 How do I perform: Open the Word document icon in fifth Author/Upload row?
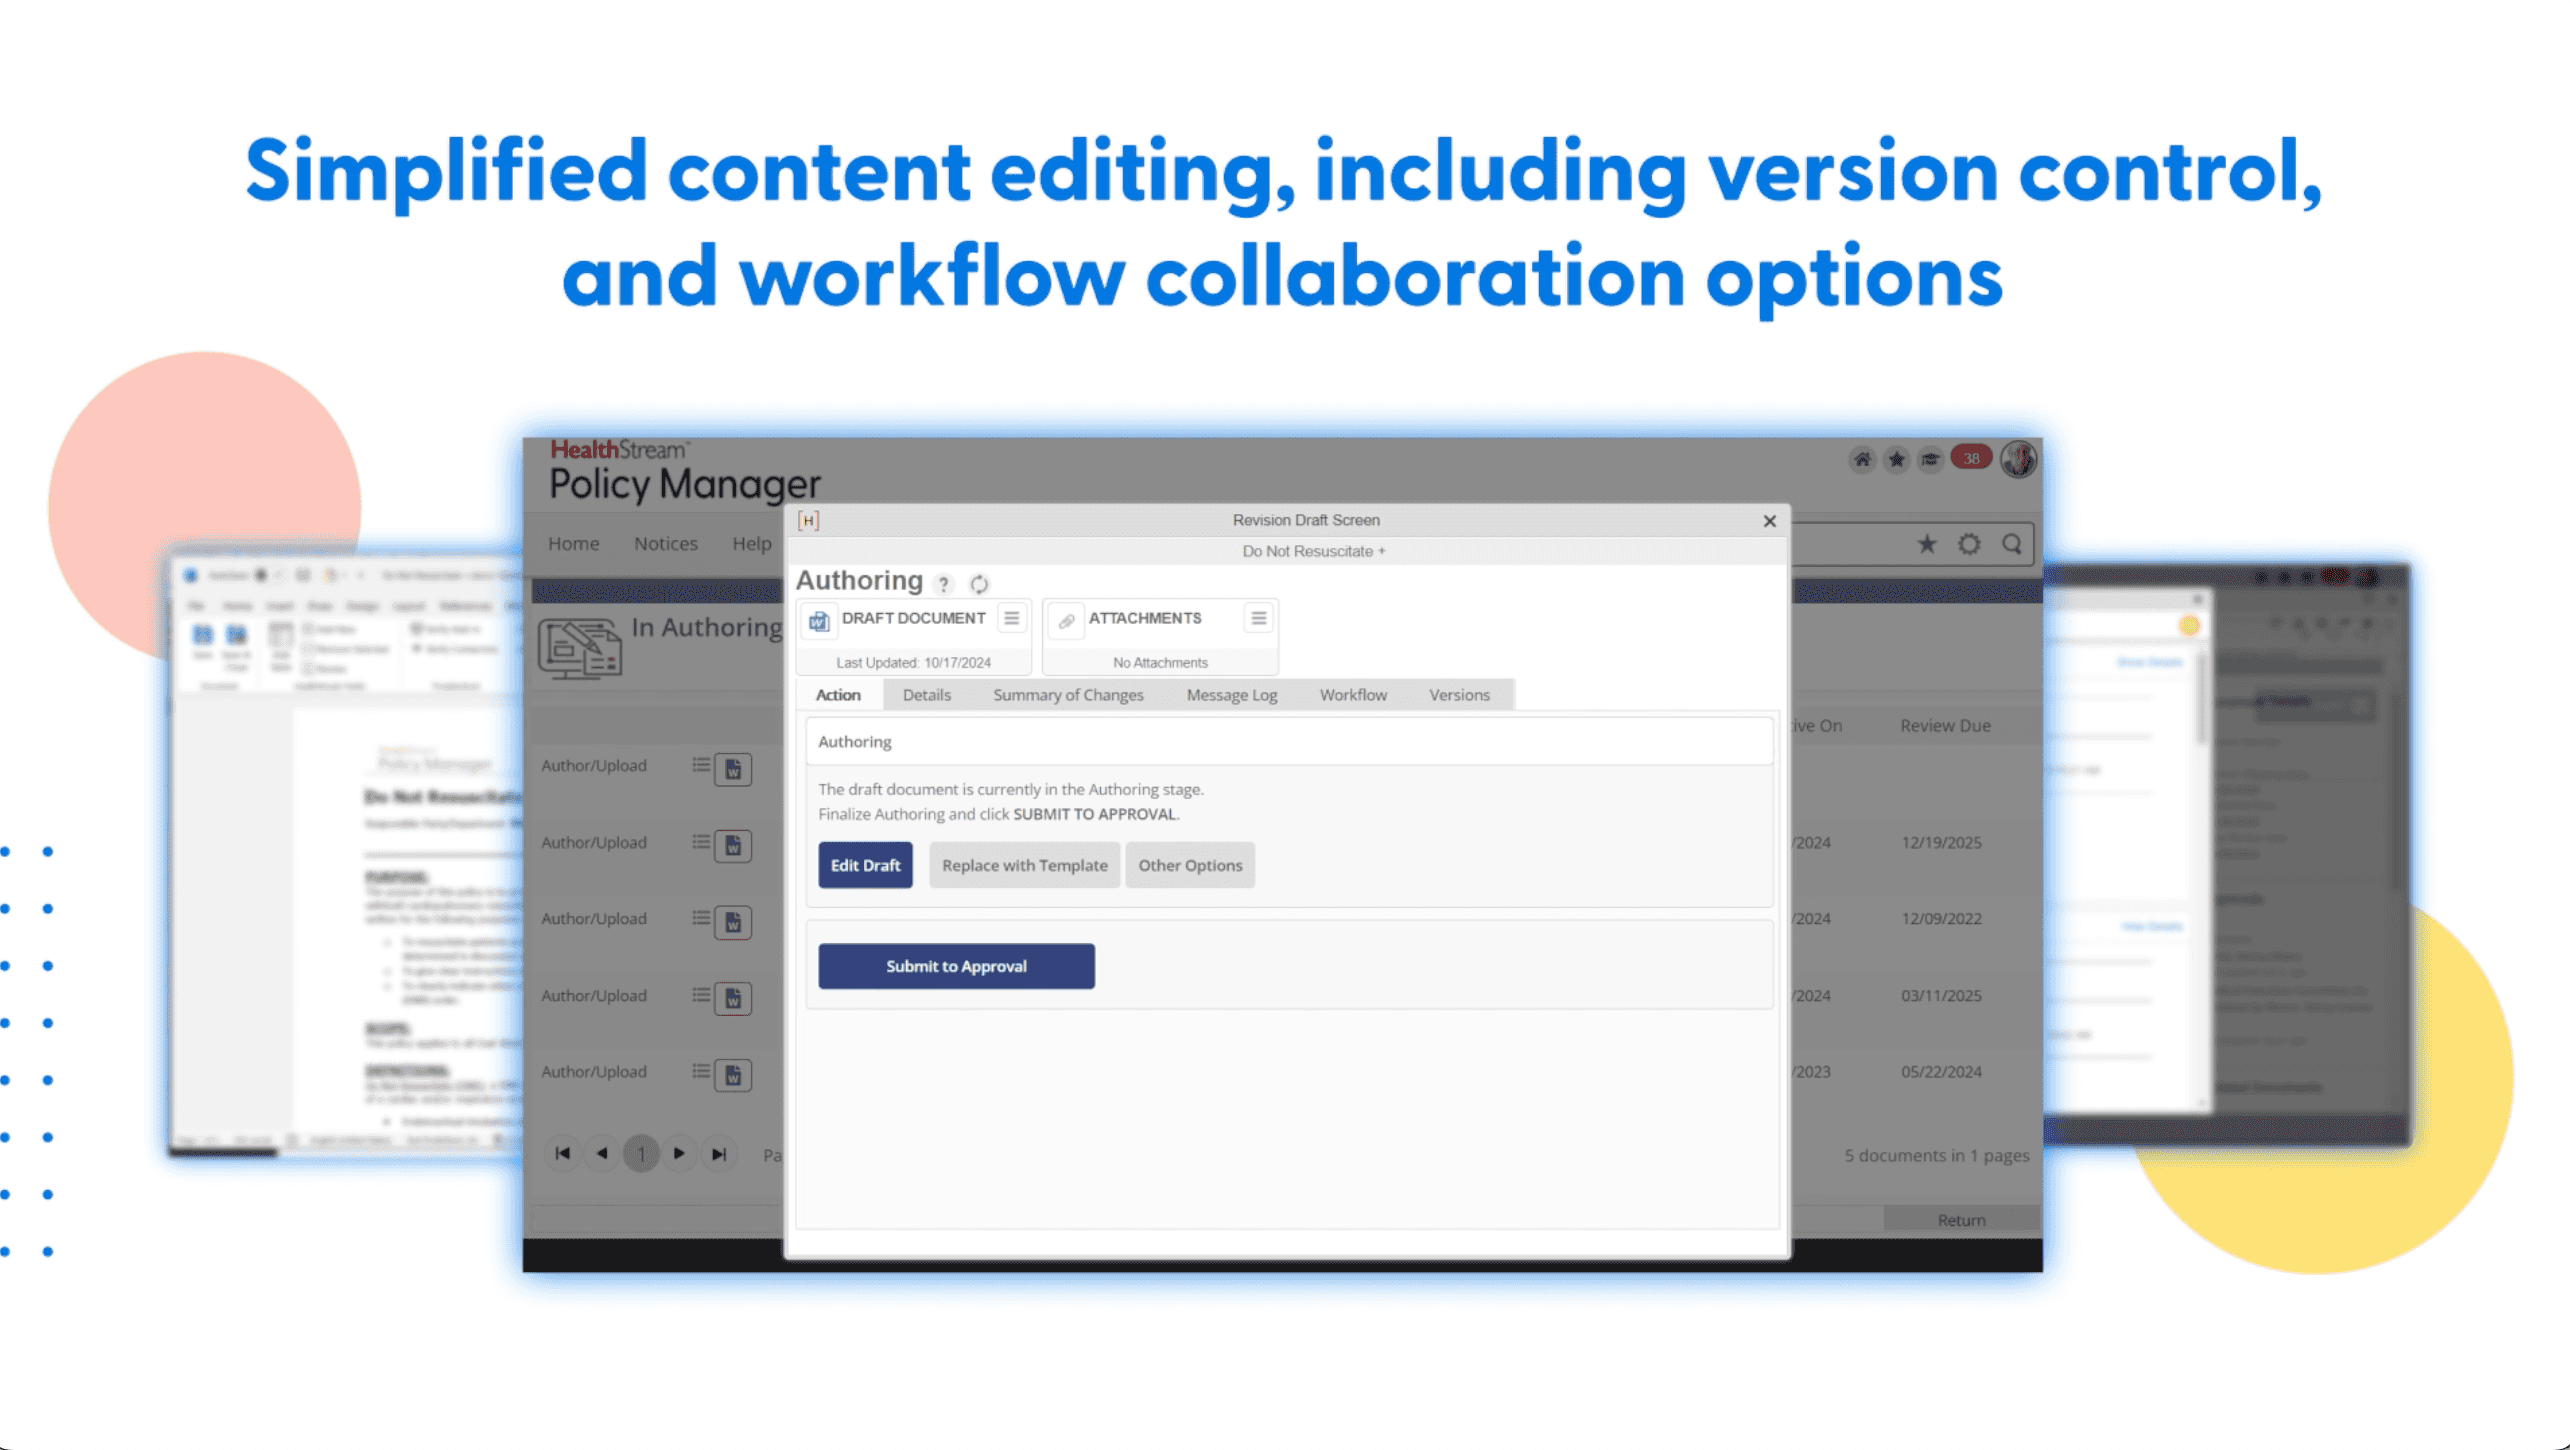coord(733,1075)
